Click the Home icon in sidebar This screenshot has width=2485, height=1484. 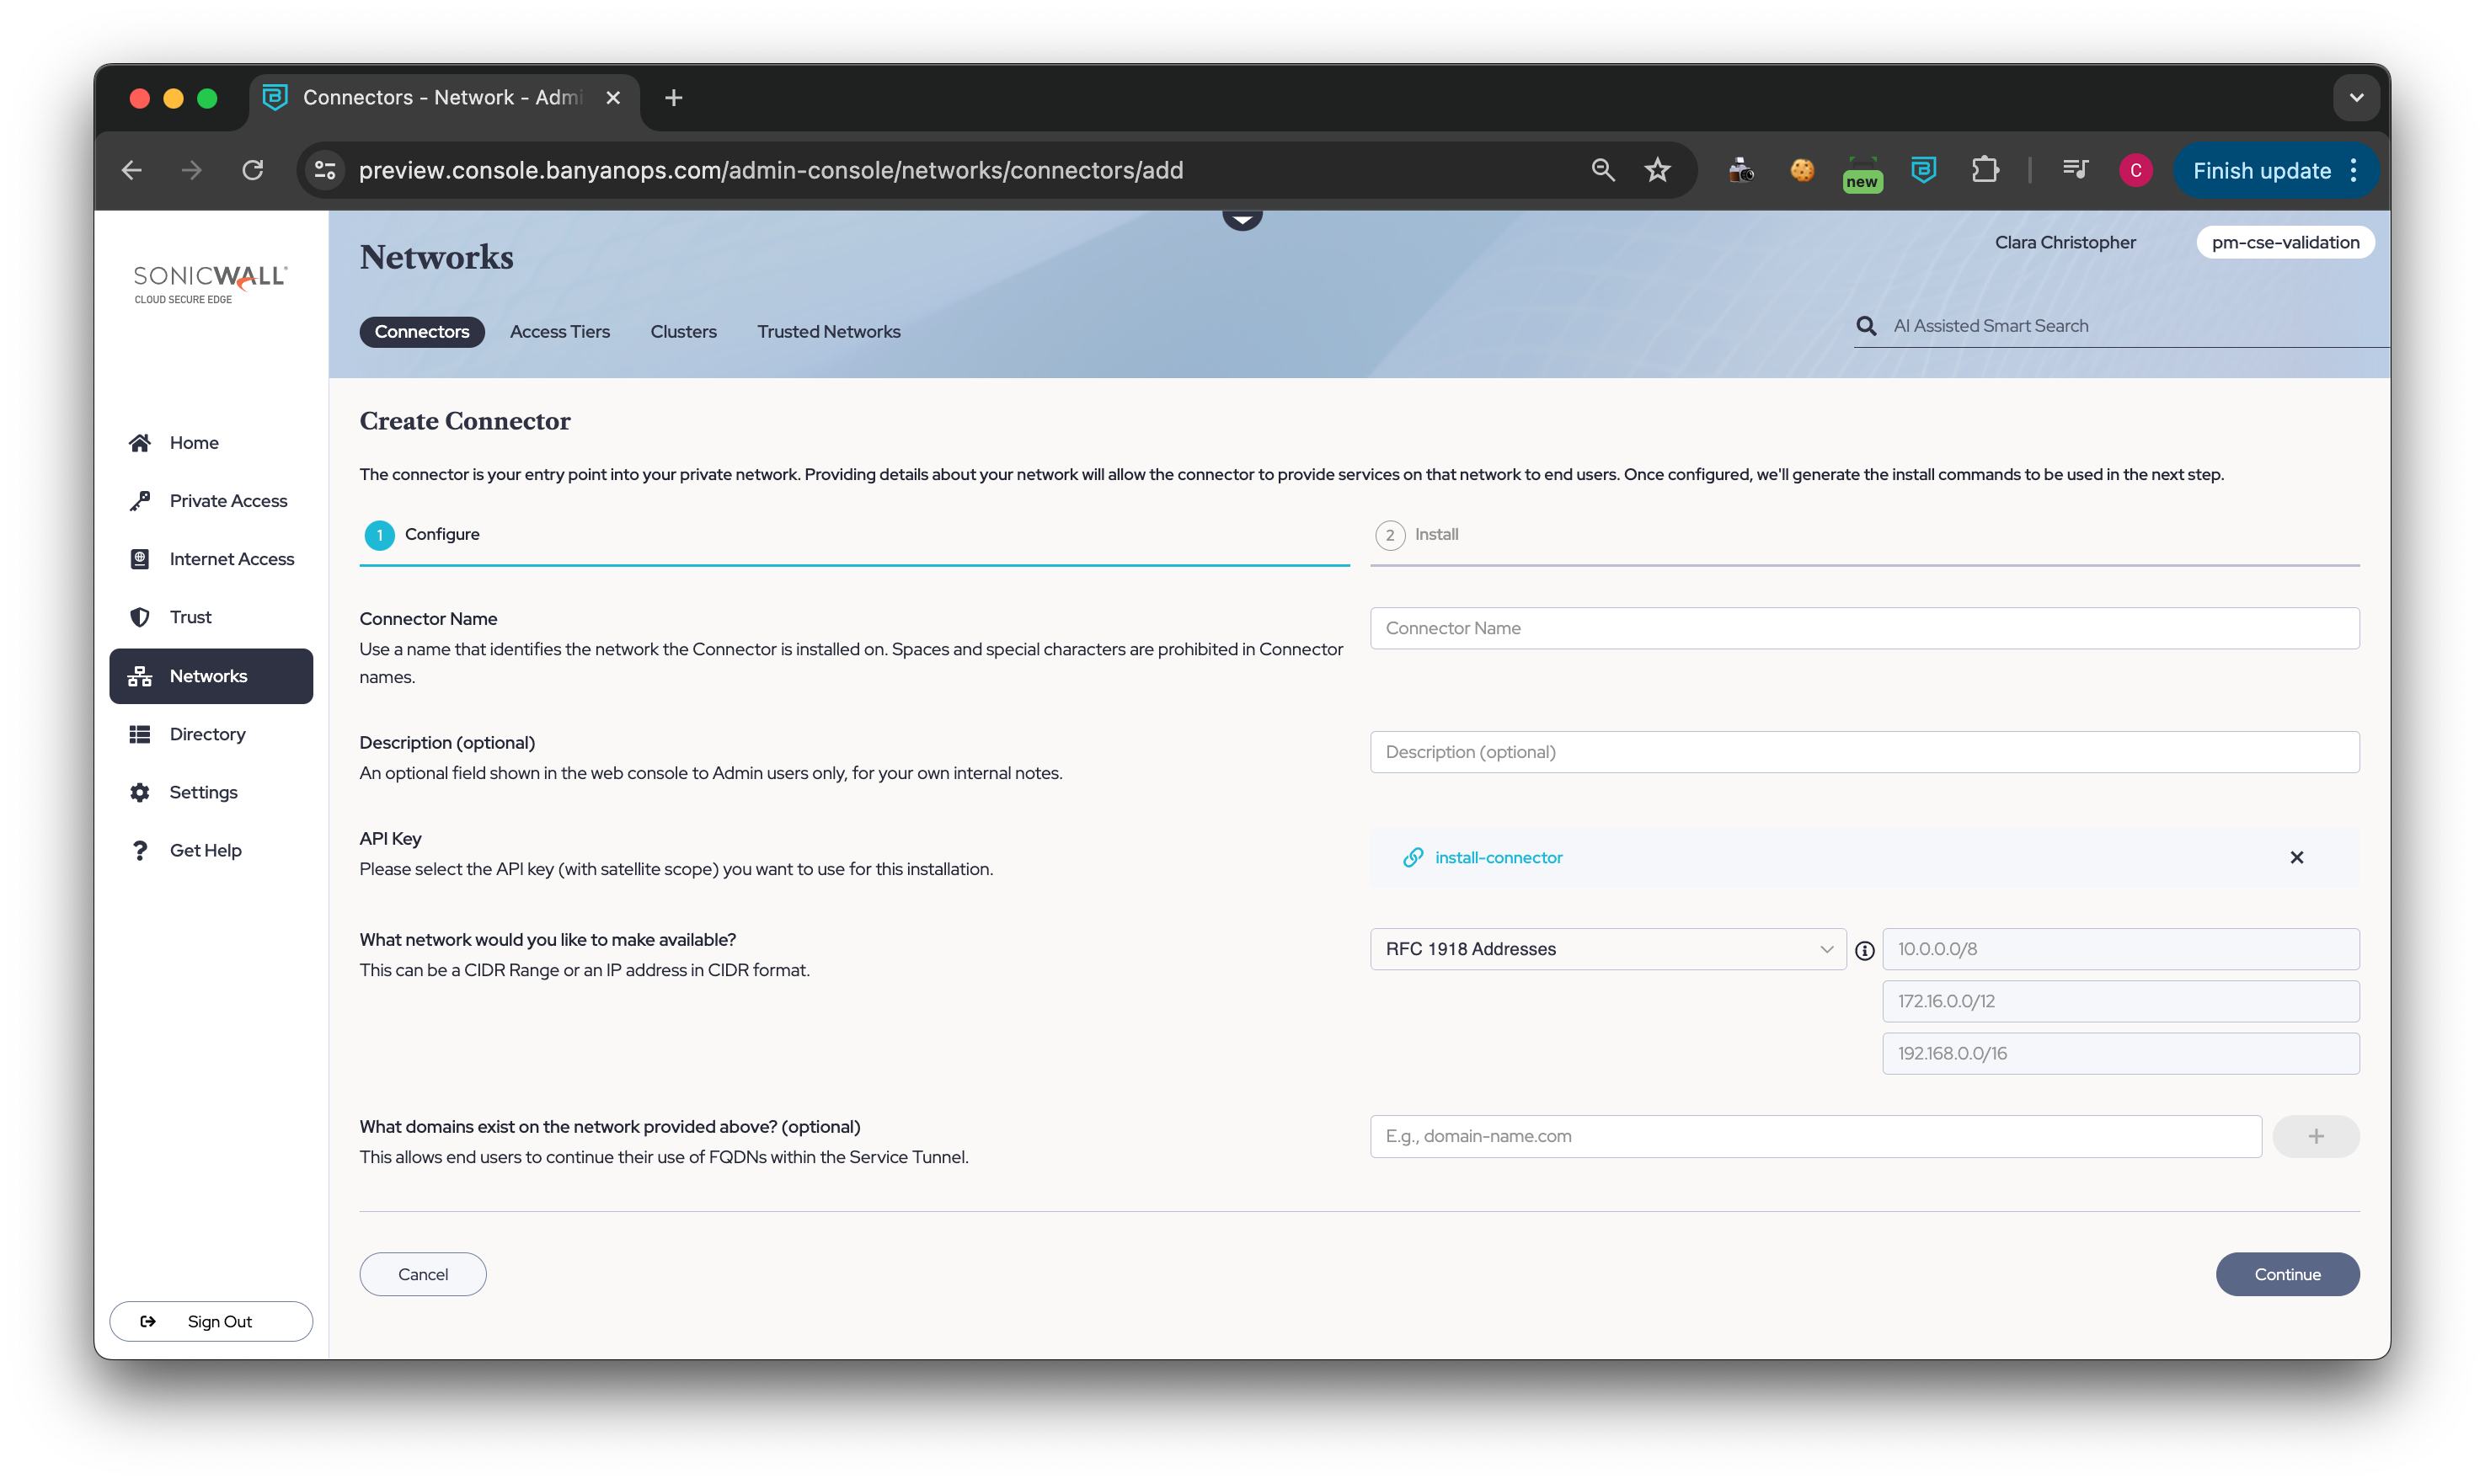click(140, 443)
